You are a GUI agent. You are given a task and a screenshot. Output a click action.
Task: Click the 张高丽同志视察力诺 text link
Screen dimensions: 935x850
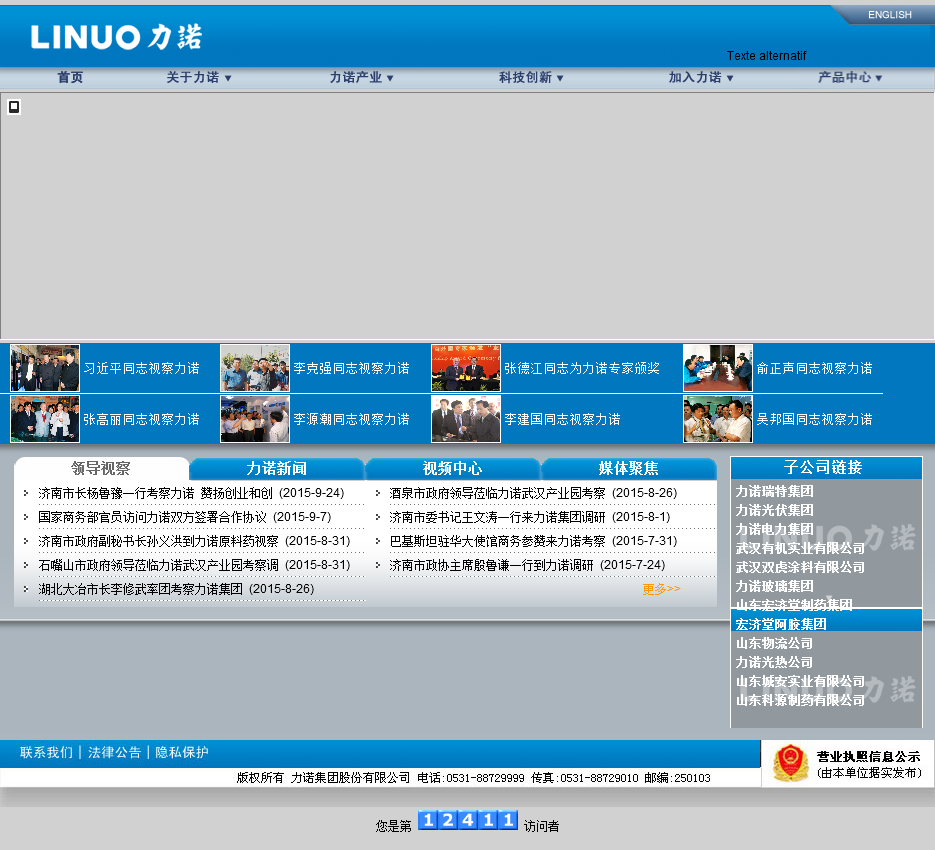pos(141,419)
